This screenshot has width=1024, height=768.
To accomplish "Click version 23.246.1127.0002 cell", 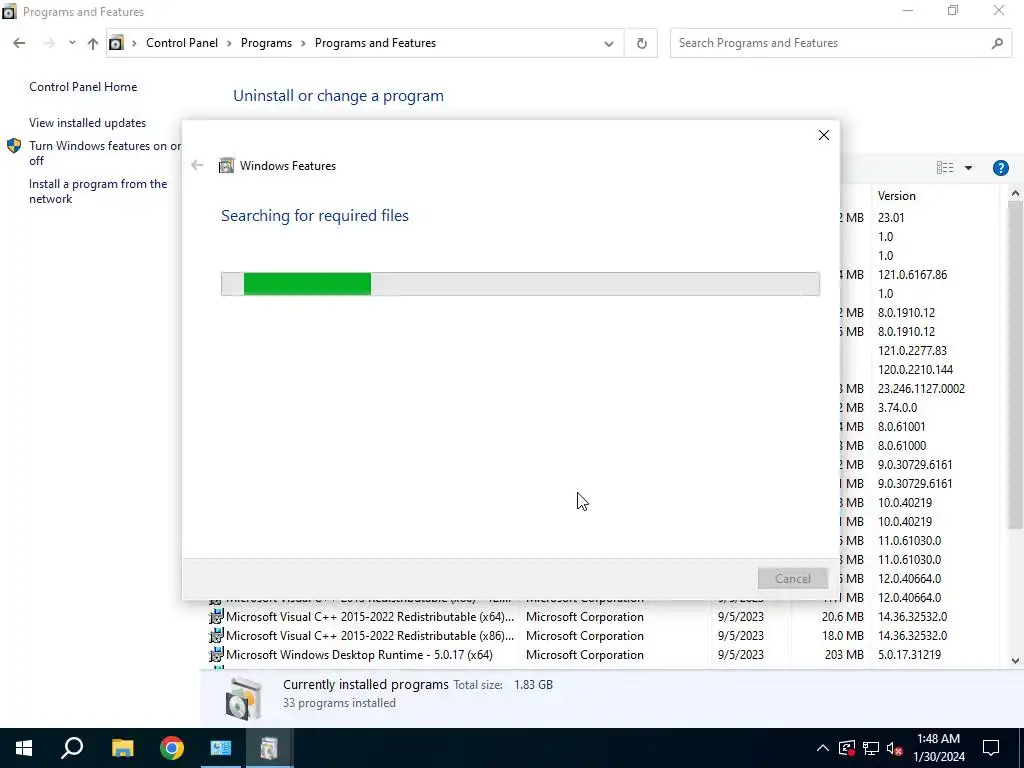I will click(x=921, y=389).
